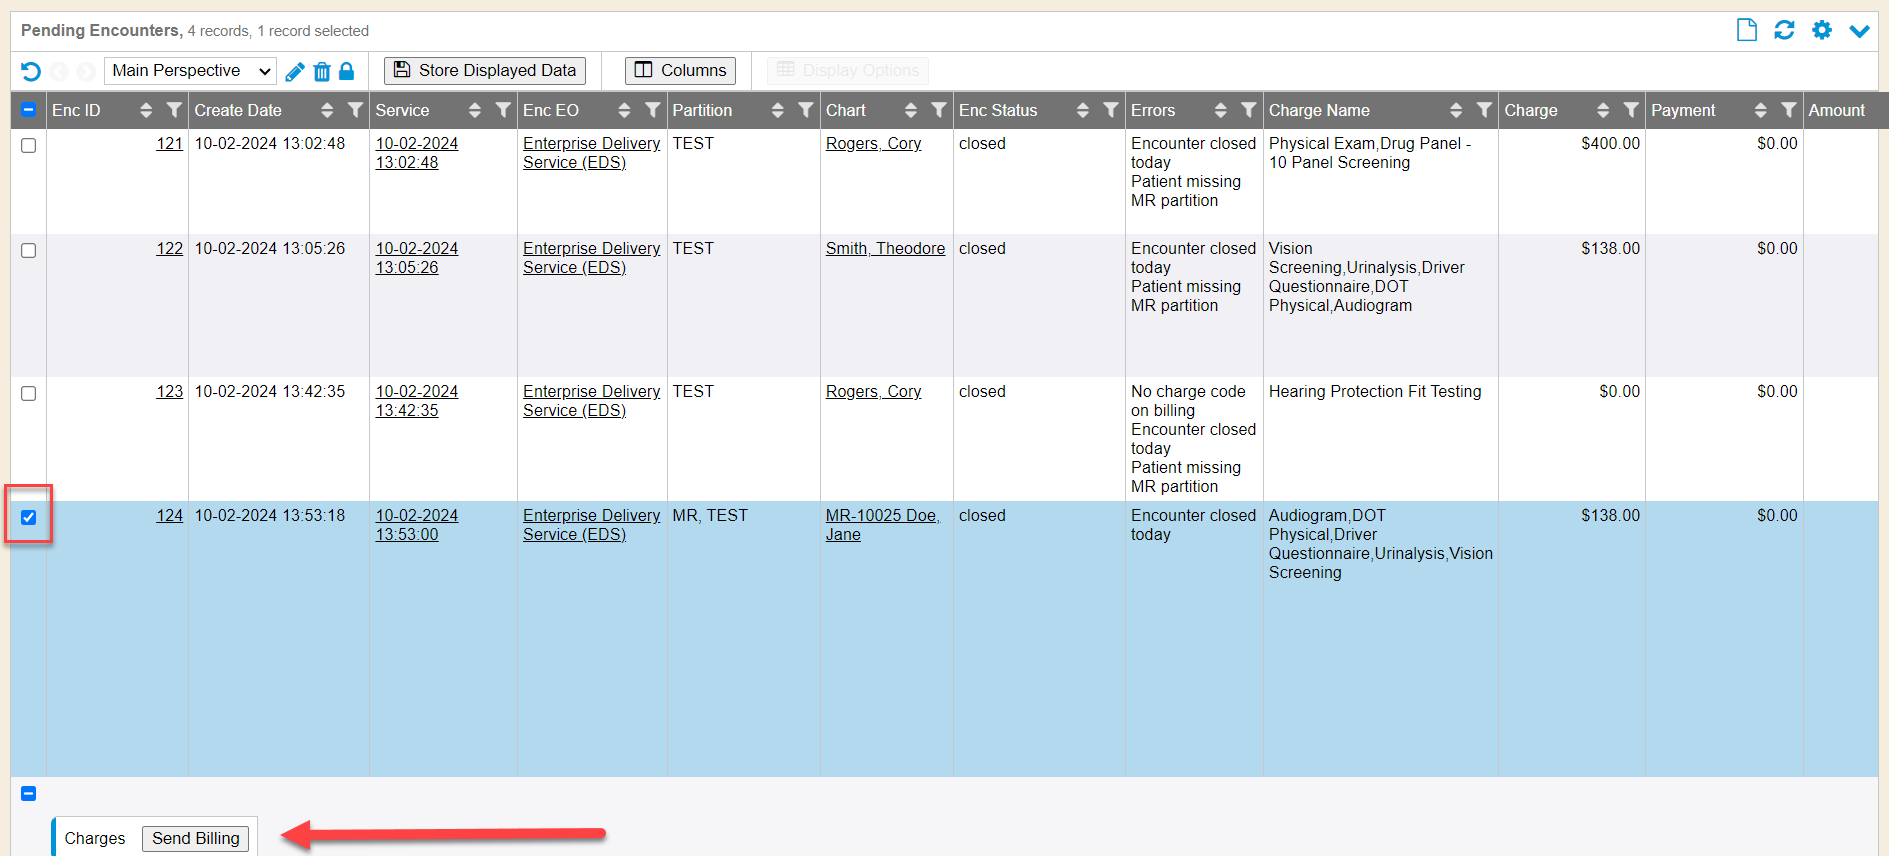This screenshot has width=1889, height=856.
Task: Click the Send Billing button
Action: click(x=196, y=838)
